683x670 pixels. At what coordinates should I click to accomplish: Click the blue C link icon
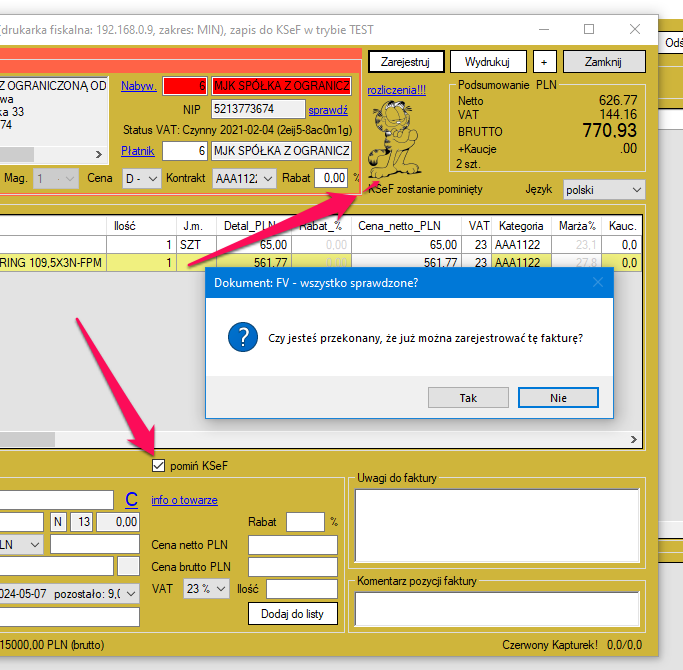pos(131,499)
